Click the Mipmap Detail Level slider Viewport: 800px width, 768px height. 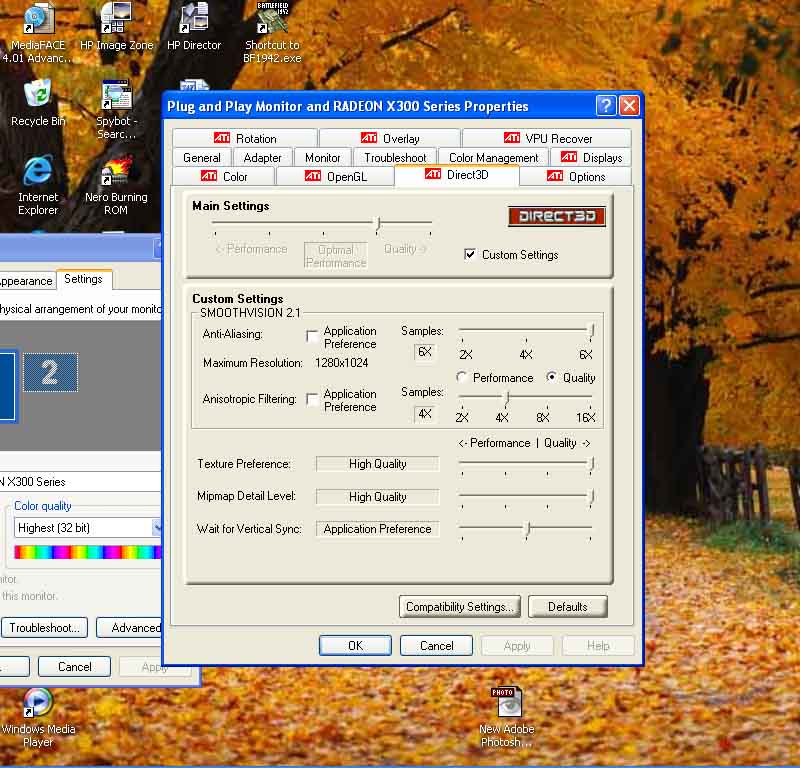(592, 496)
